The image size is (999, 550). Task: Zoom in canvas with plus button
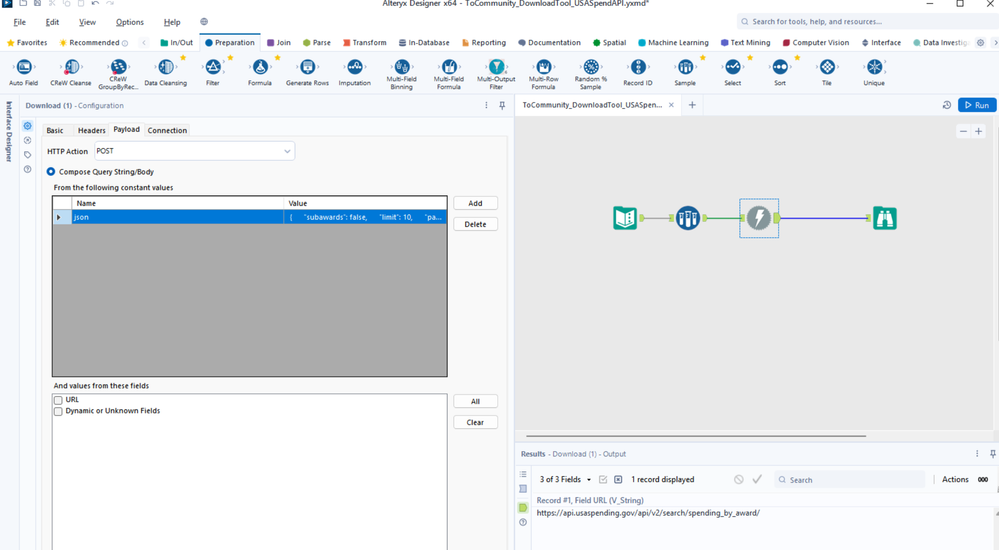click(979, 131)
